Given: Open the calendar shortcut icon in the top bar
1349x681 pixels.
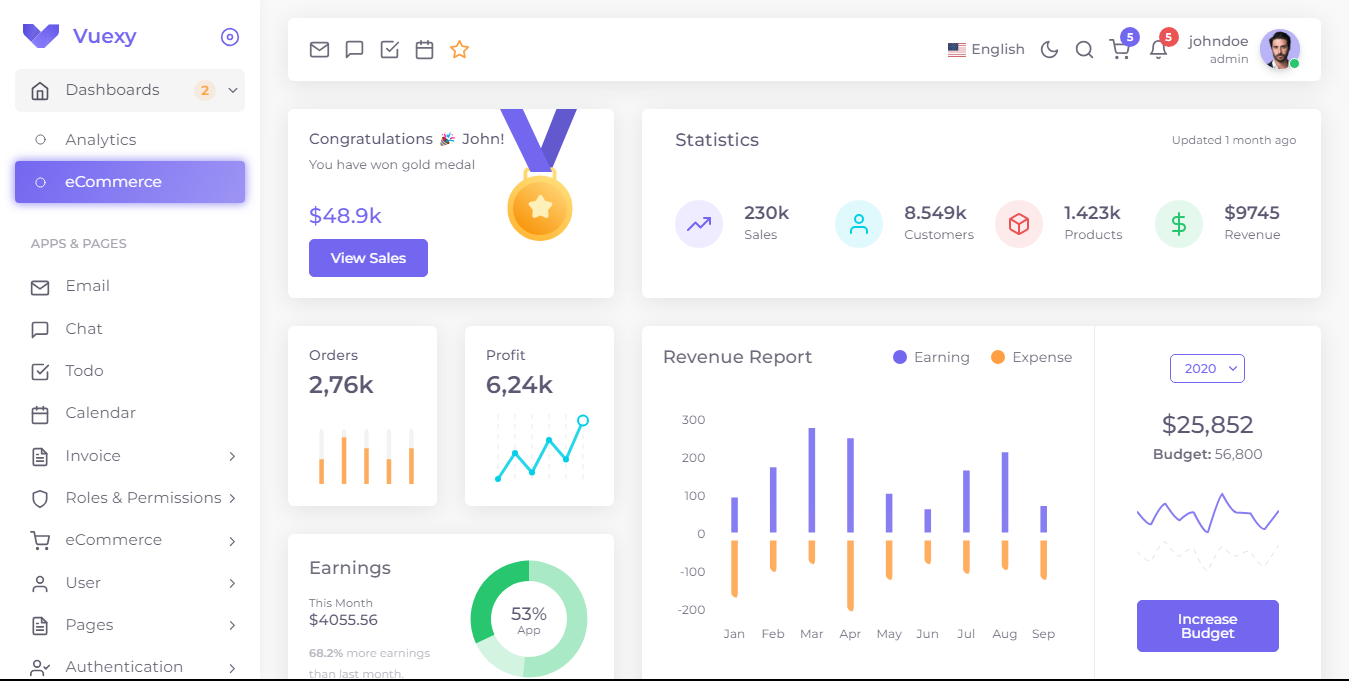Looking at the screenshot, I should (424, 48).
